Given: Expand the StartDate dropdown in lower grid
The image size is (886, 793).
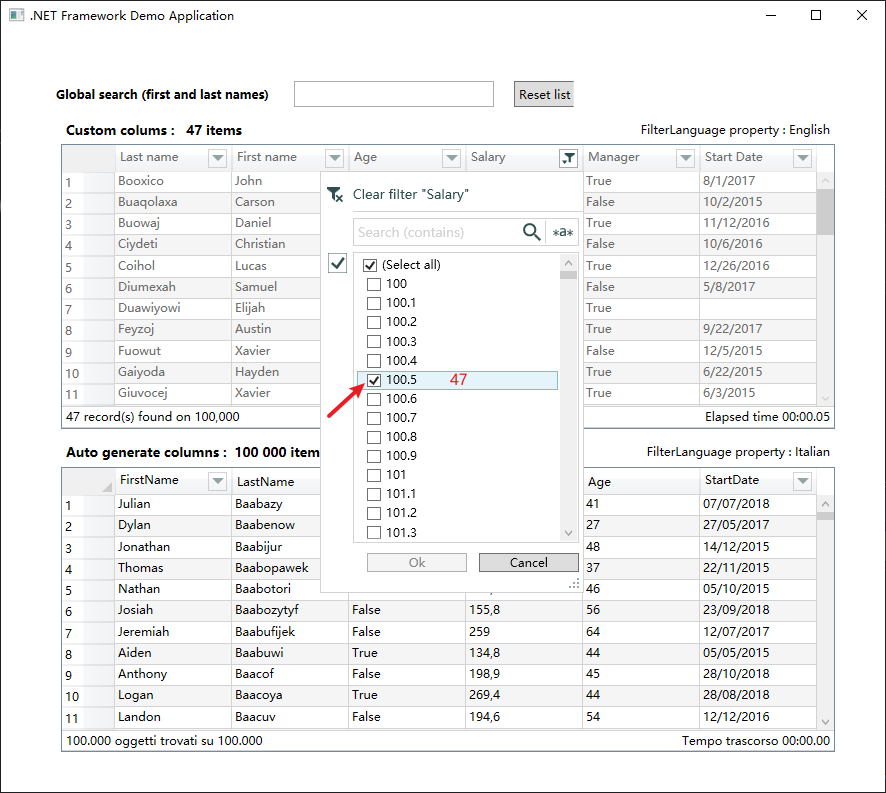Looking at the screenshot, I should pyautogui.click(x=802, y=481).
